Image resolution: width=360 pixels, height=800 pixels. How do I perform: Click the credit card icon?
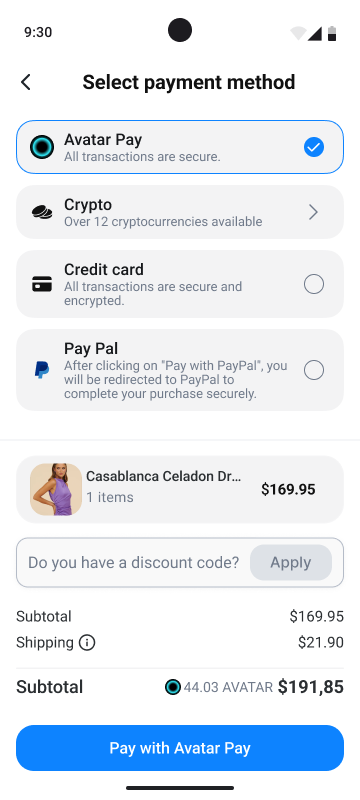42,284
